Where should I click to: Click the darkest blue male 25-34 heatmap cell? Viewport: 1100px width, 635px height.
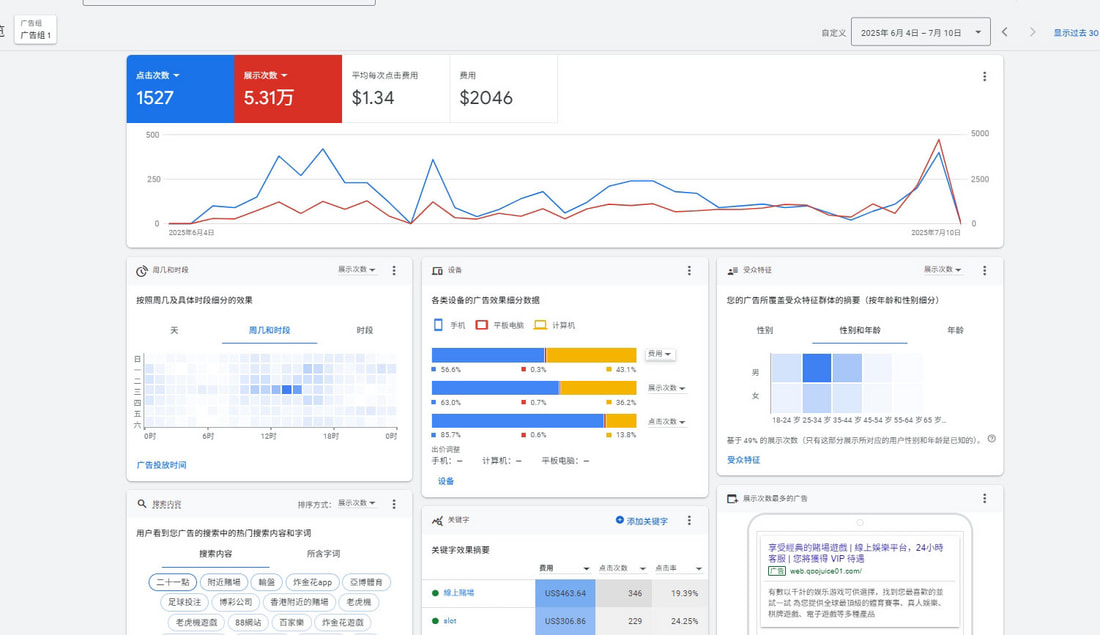[x=817, y=368]
